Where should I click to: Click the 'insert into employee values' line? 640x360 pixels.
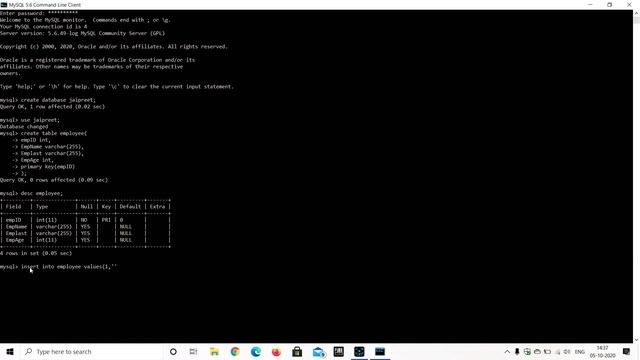pos(58,267)
